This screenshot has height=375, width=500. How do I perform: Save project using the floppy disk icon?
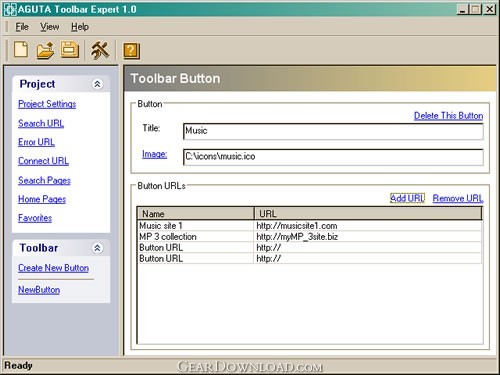(x=69, y=50)
